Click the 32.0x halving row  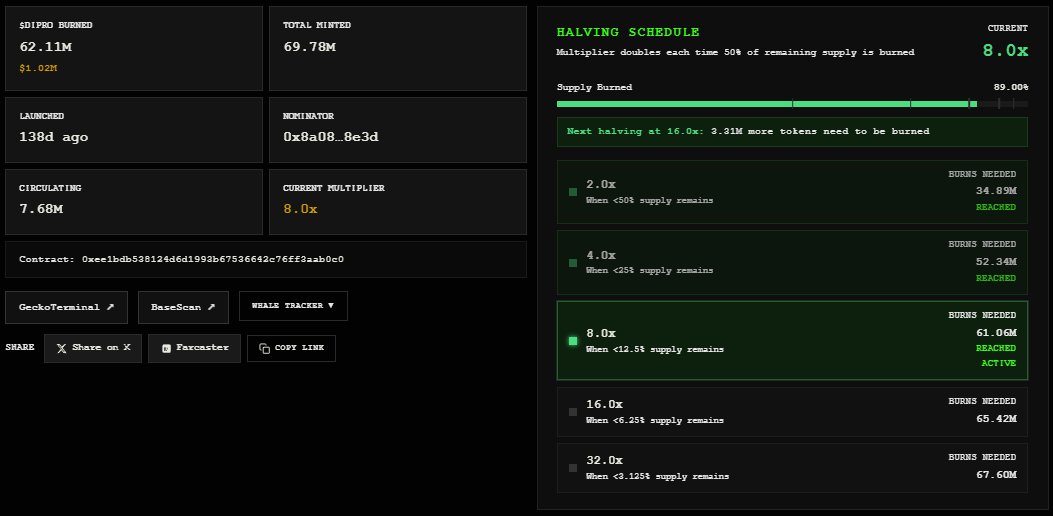tap(792, 468)
